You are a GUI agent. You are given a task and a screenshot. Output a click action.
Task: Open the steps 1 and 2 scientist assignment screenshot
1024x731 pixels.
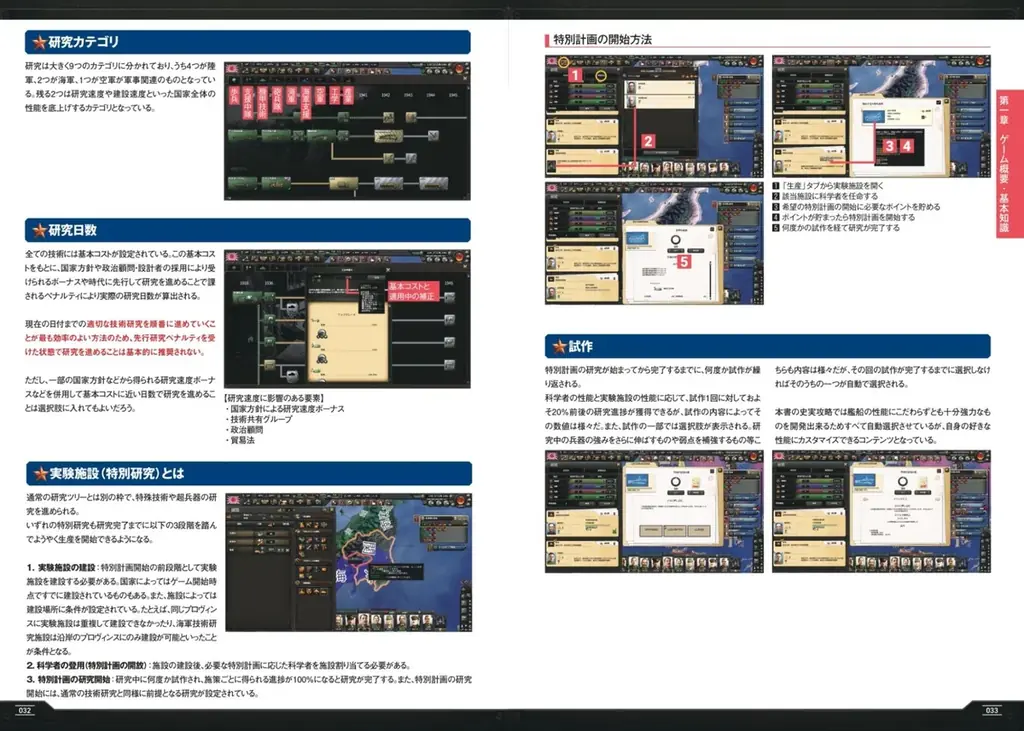[x=654, y=116]
